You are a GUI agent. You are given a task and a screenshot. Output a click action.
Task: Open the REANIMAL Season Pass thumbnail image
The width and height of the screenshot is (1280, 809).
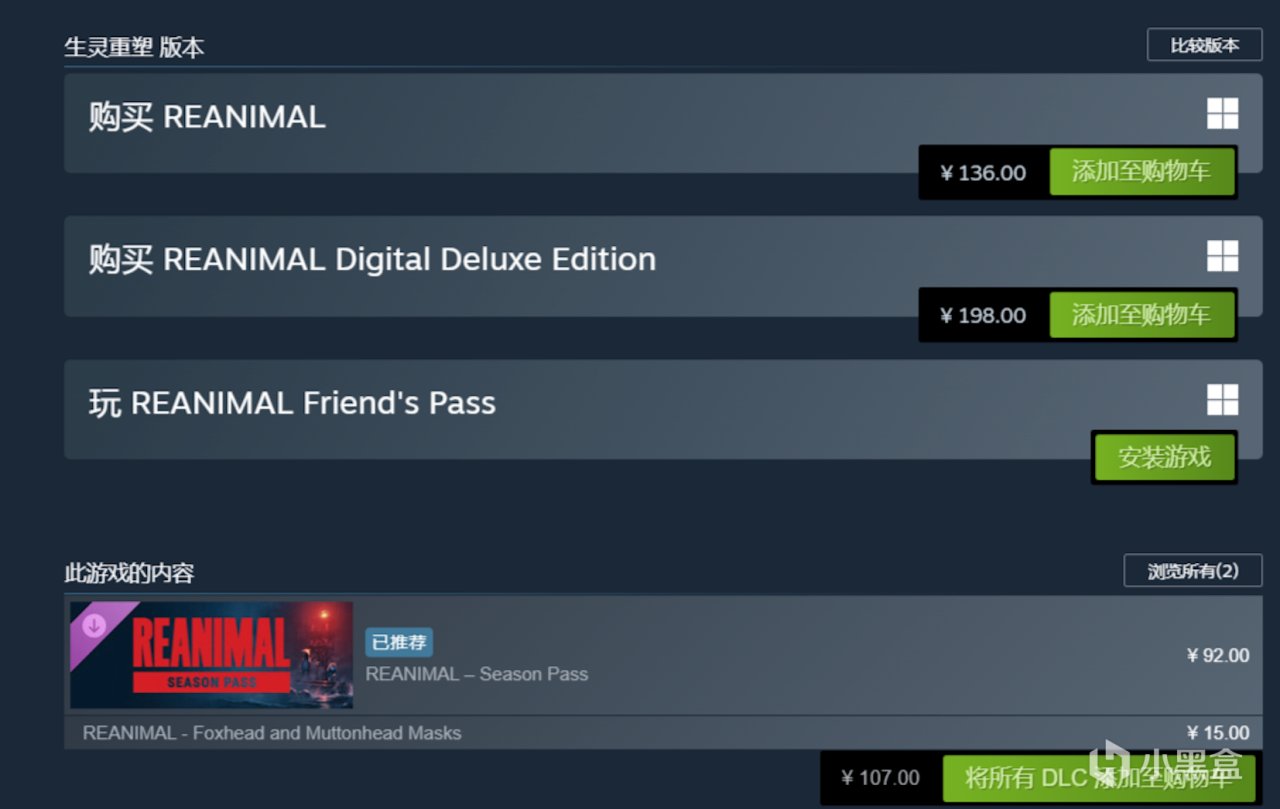[x=211, y=655]
